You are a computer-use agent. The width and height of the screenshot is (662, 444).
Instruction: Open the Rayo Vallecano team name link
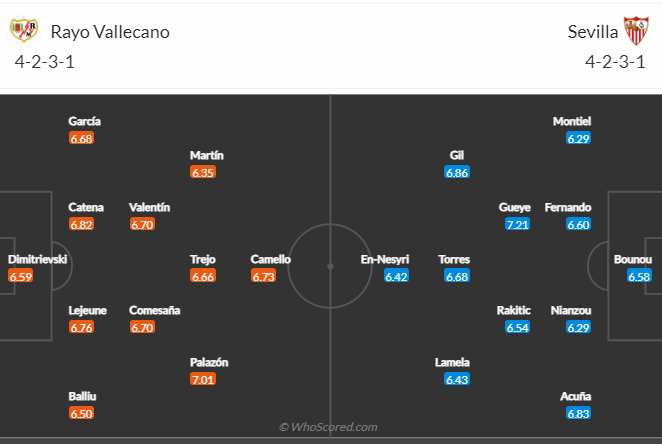(x=110, y=32)
